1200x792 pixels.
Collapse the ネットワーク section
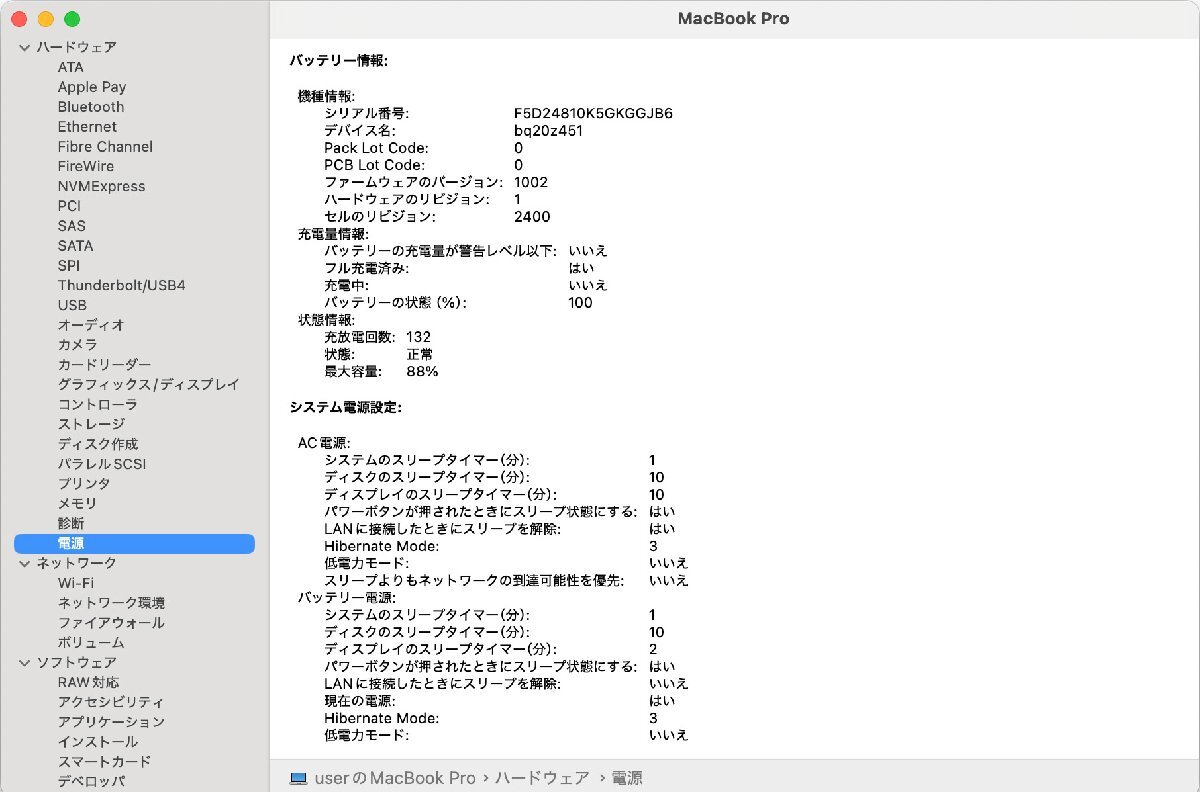(24, 563)
